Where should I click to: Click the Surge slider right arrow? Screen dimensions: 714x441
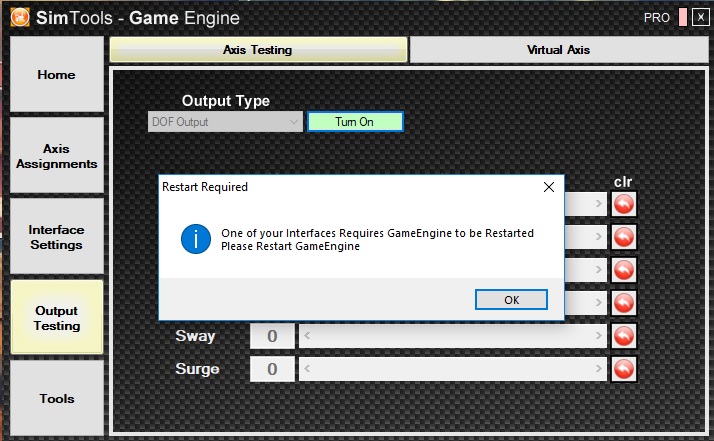pos(598,369)
